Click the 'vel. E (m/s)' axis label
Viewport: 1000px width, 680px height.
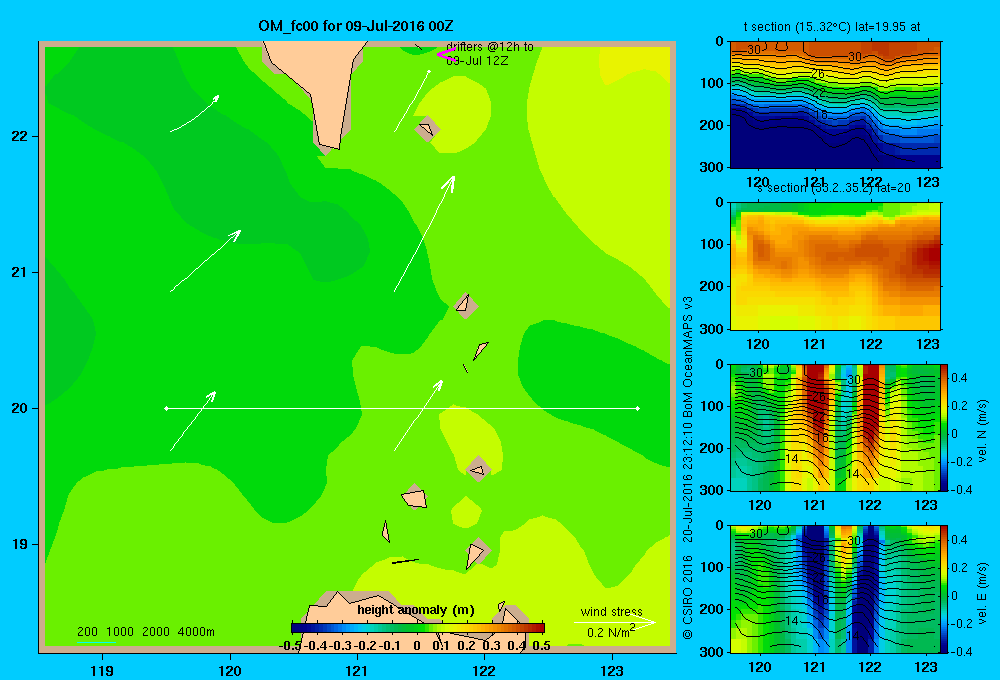pyautogui.click(x=982, y=592)
